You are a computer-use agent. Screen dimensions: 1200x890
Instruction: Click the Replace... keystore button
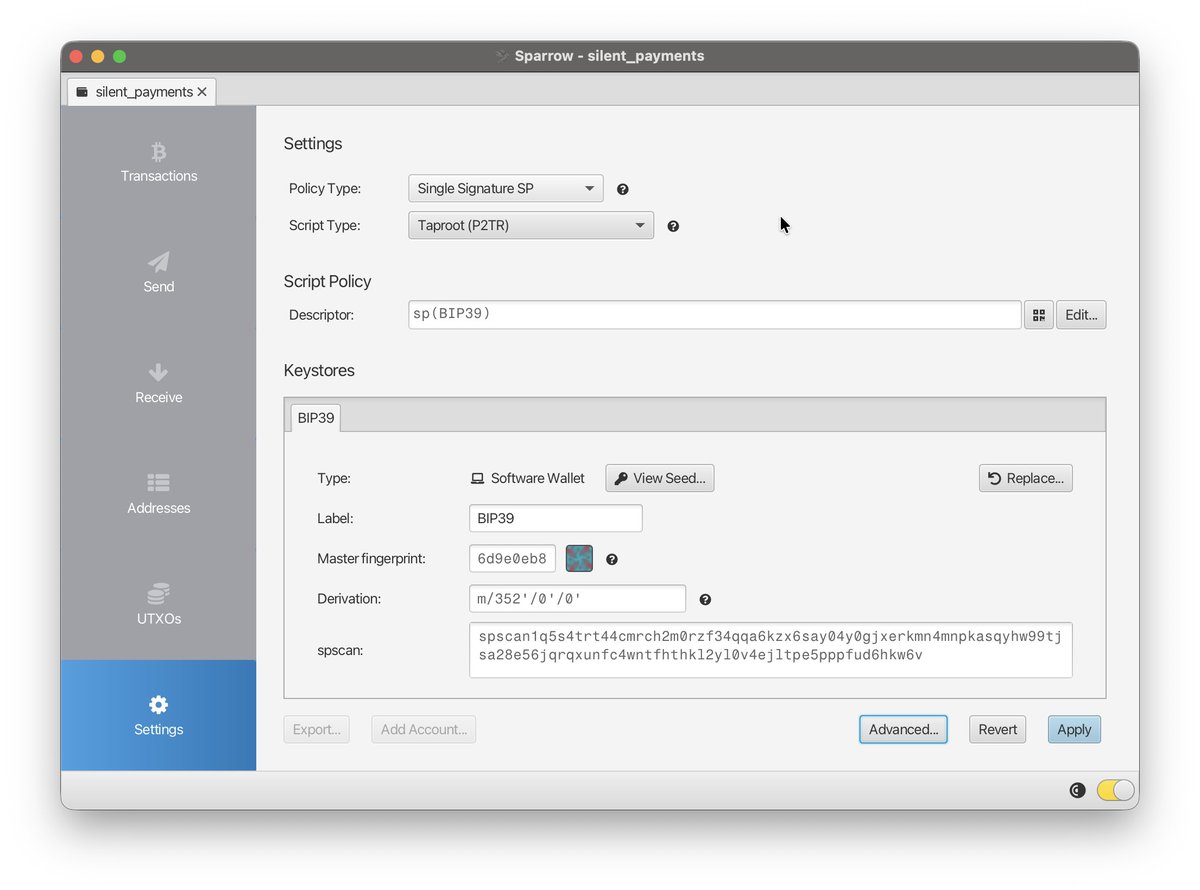coord(1026,478)
